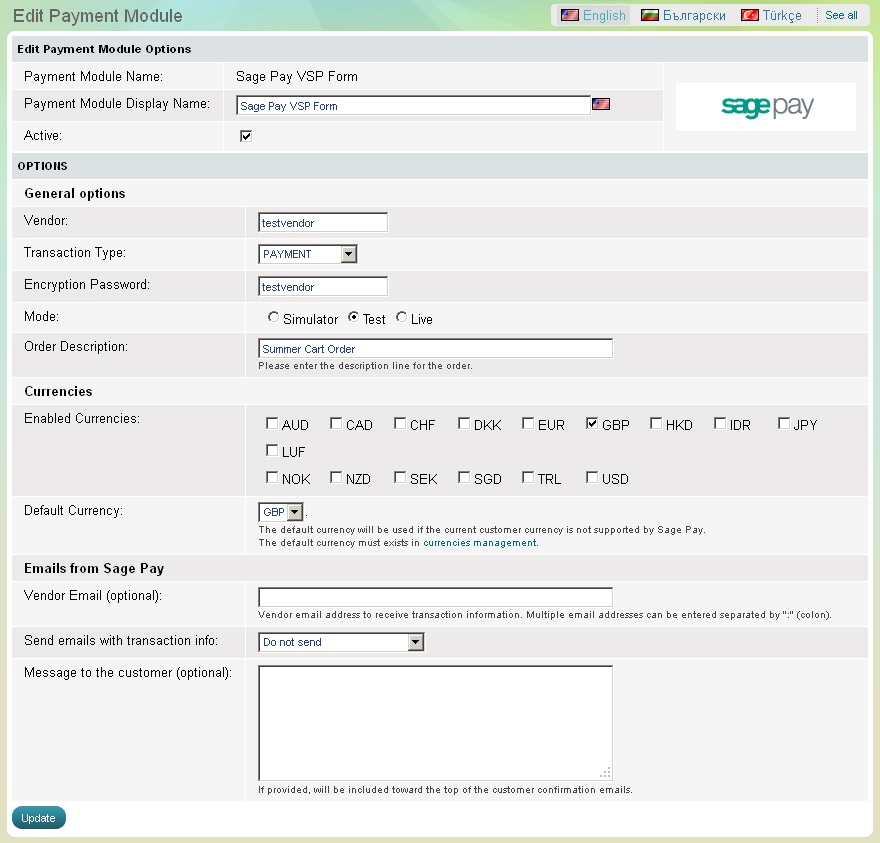
Task: Click the Sage Pay logo image
Action: tap(766, 107)
